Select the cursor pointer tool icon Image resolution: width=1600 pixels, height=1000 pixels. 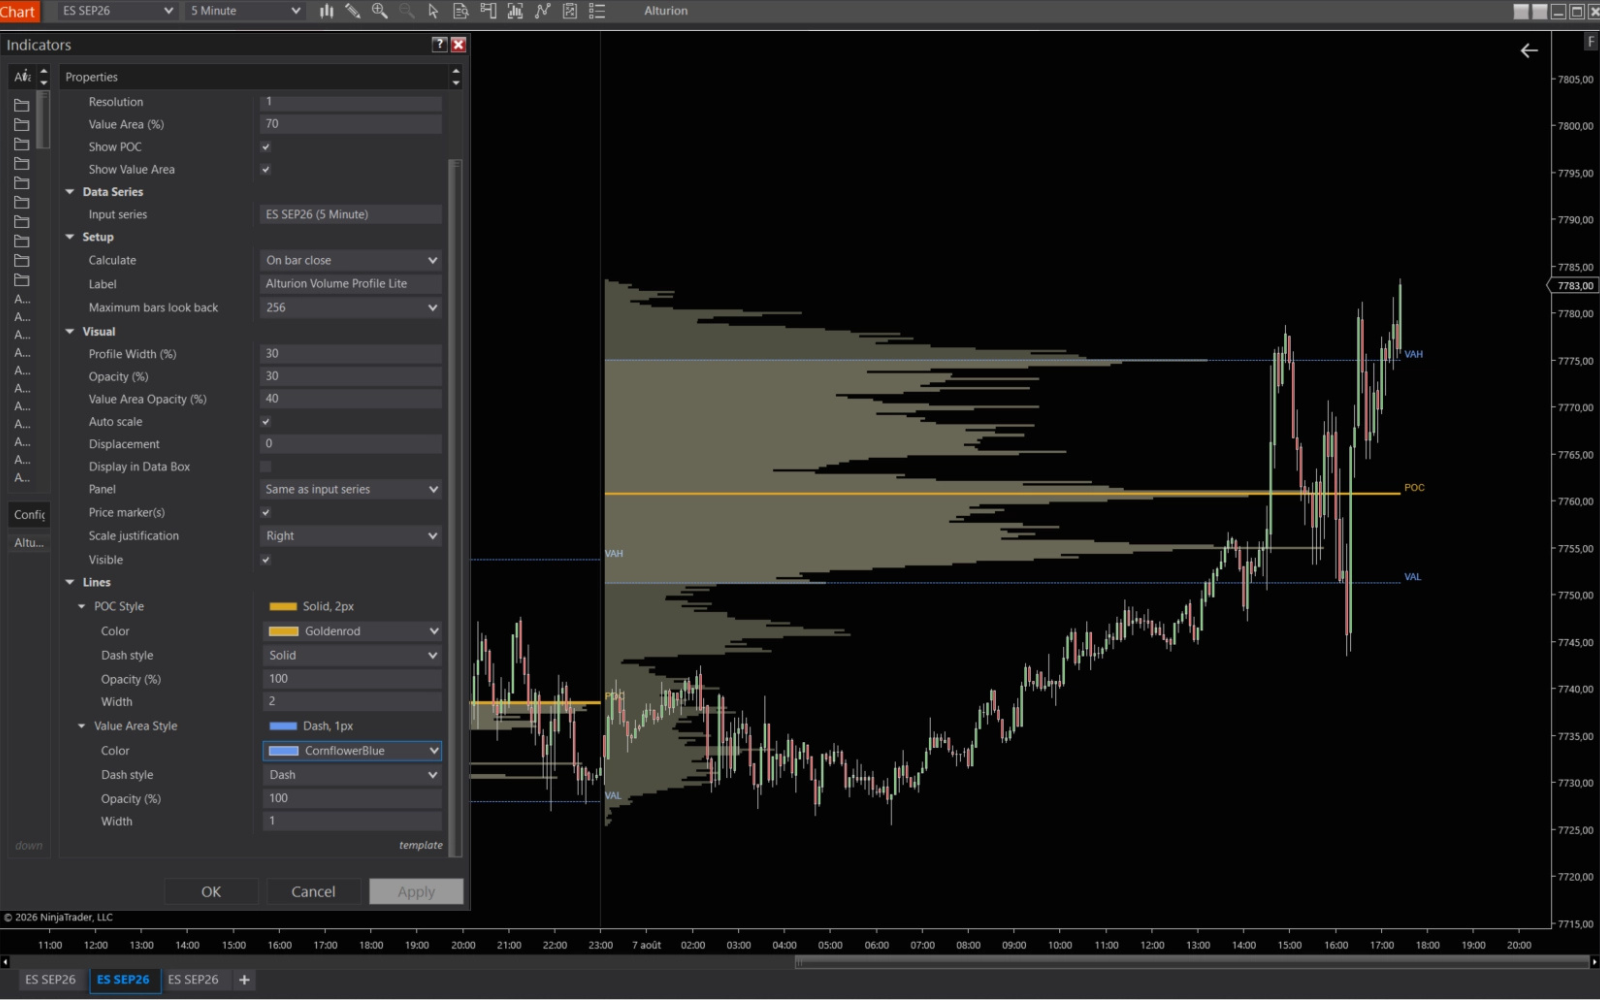[433, 11]
